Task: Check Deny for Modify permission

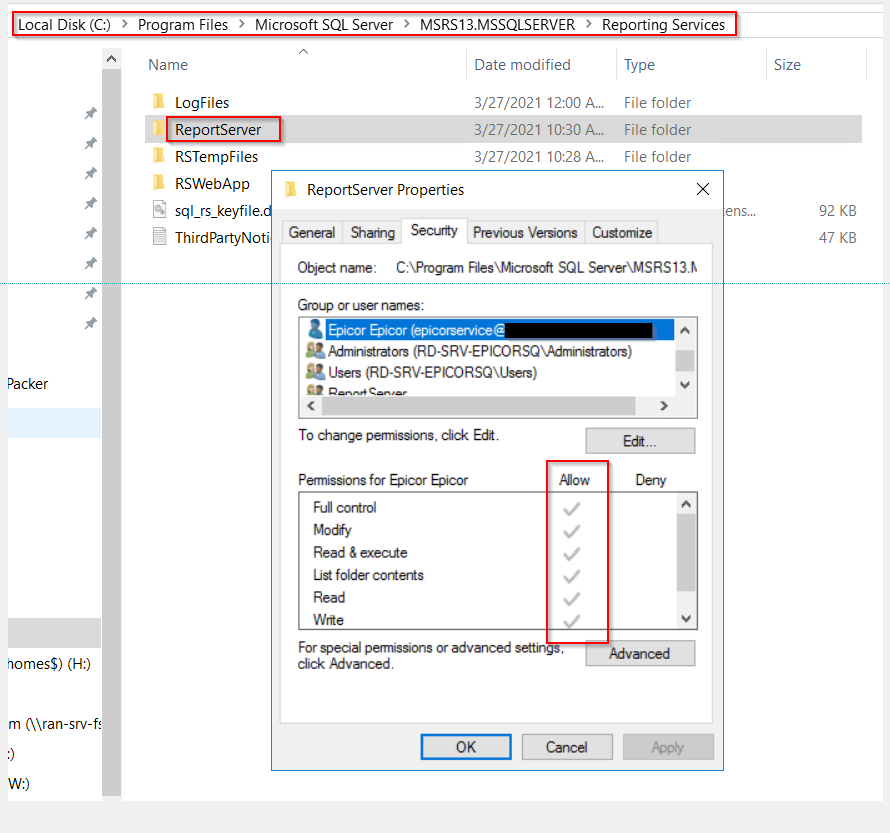Action: pos(650,530)
